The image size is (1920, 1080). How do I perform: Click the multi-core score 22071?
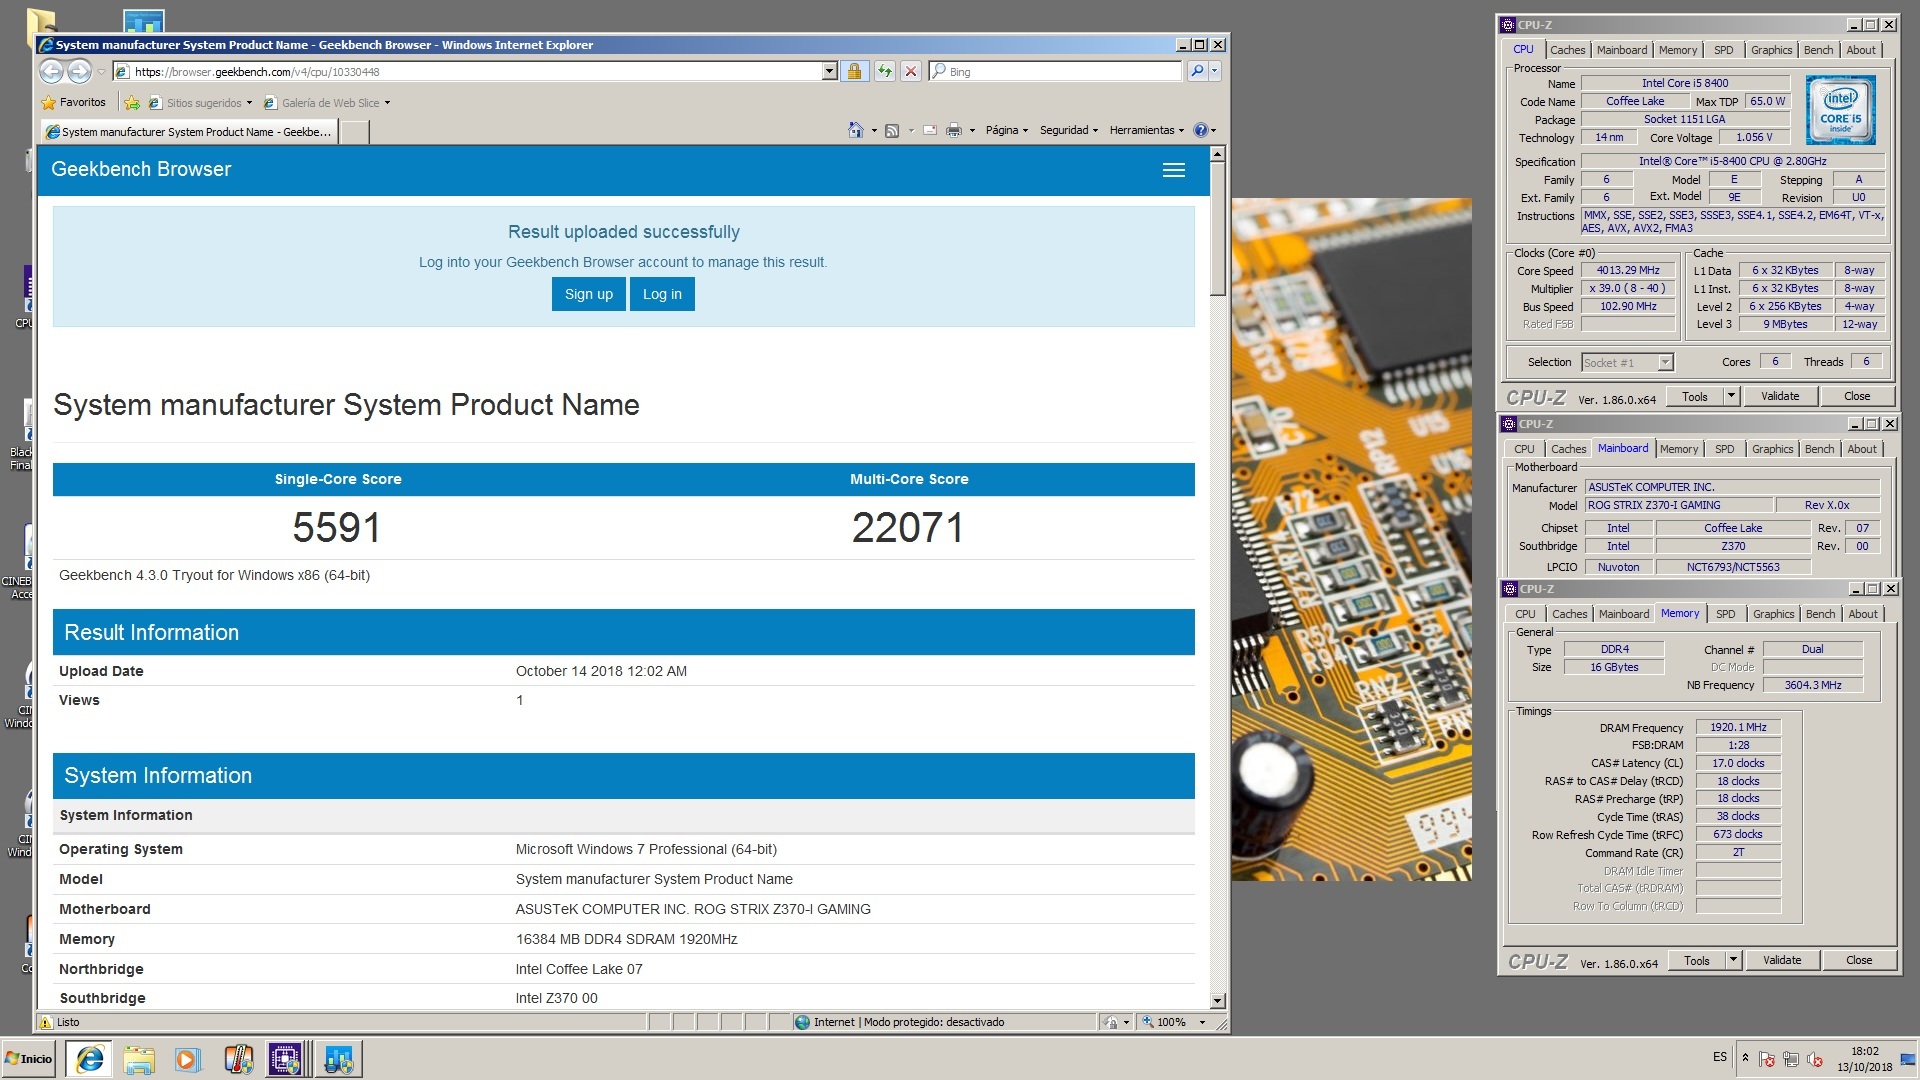pos(908,528)
